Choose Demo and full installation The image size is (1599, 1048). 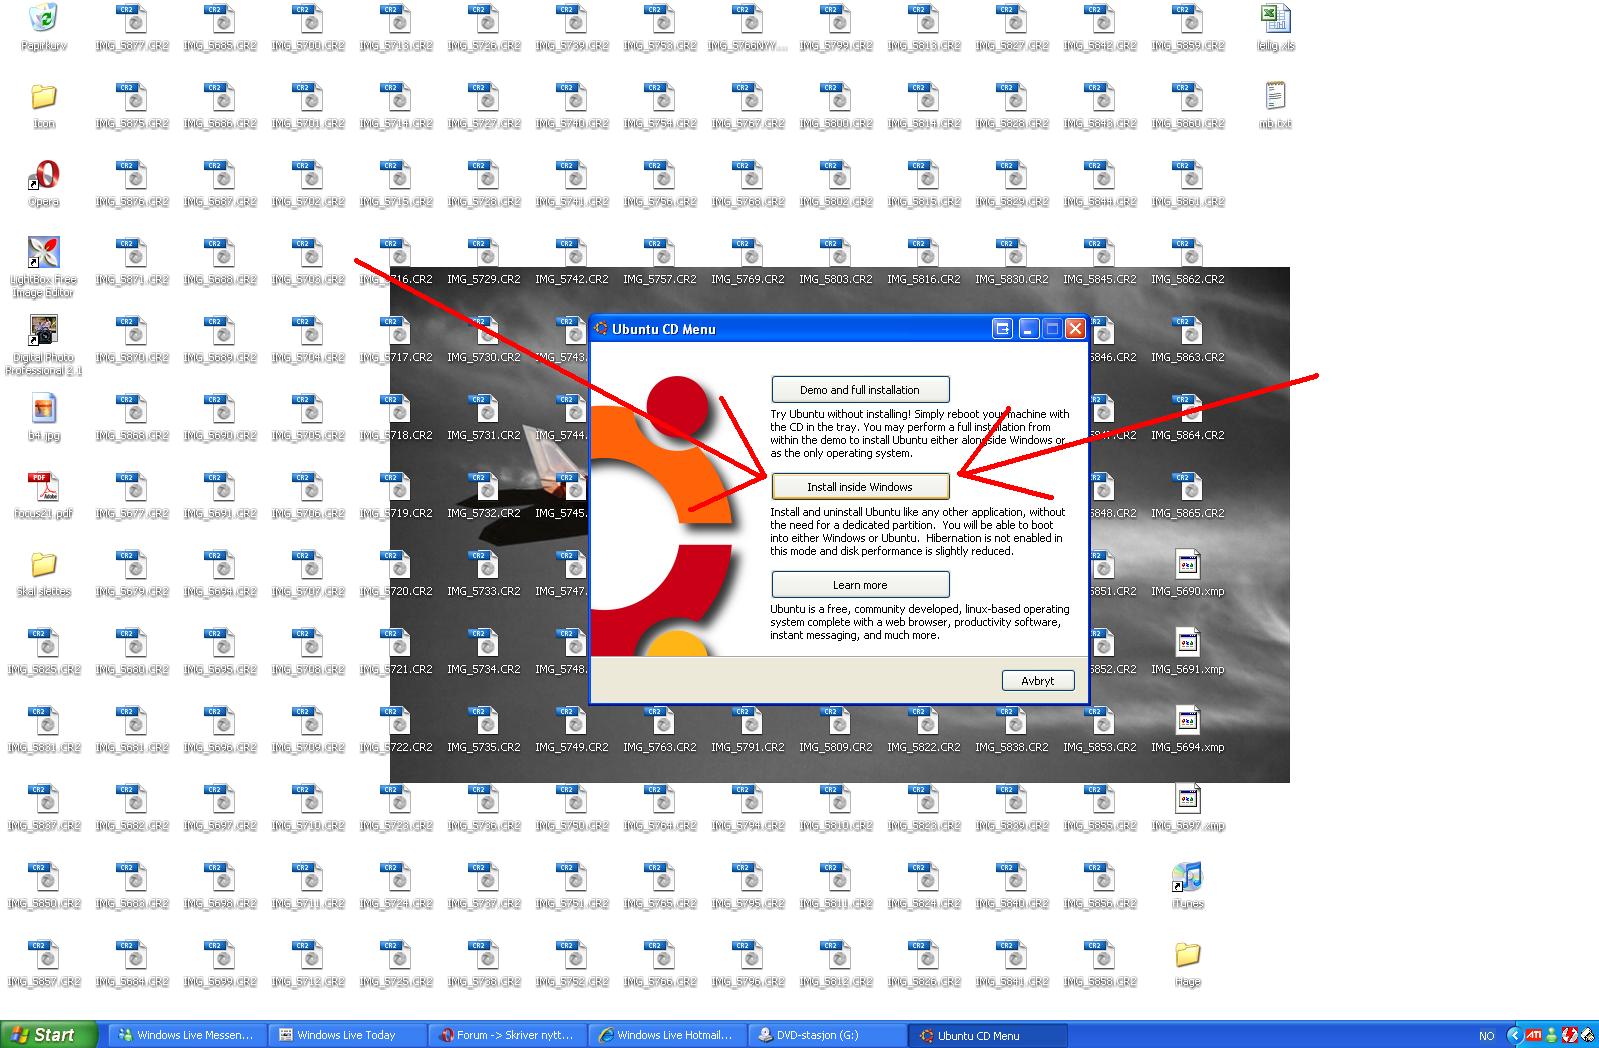click(x=860, y=390)
